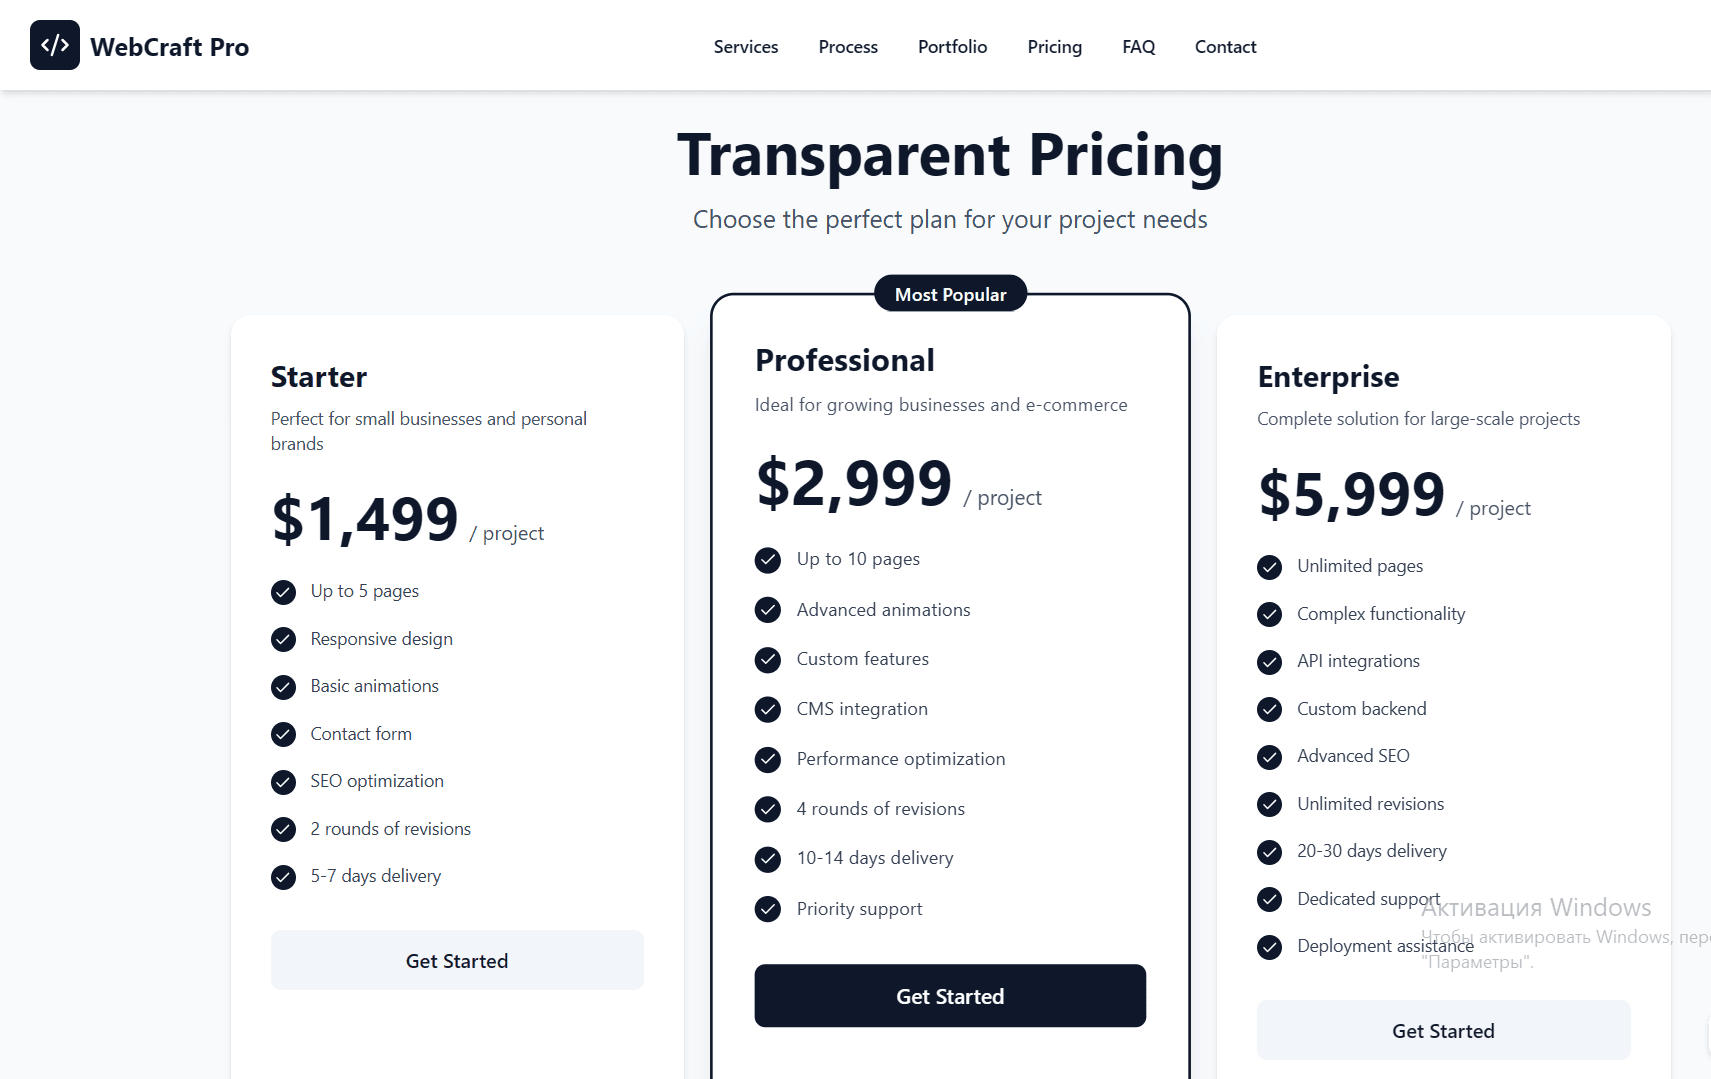Select Pricing in the navigation bar
The image size is (1711, 1079).
(x=1054, y=47)
